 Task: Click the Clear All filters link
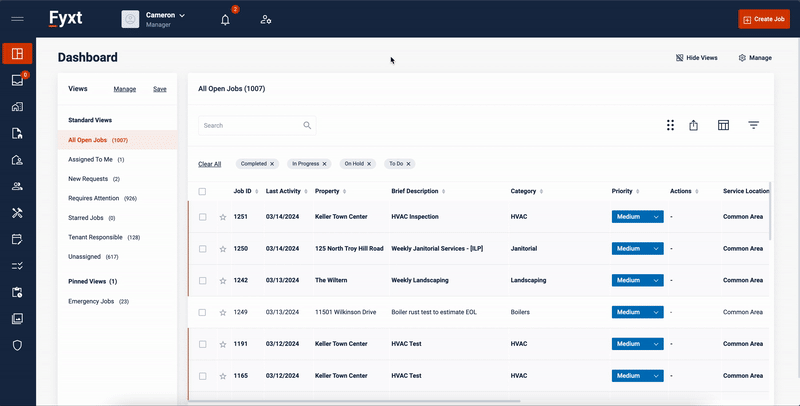coord(209,163)
